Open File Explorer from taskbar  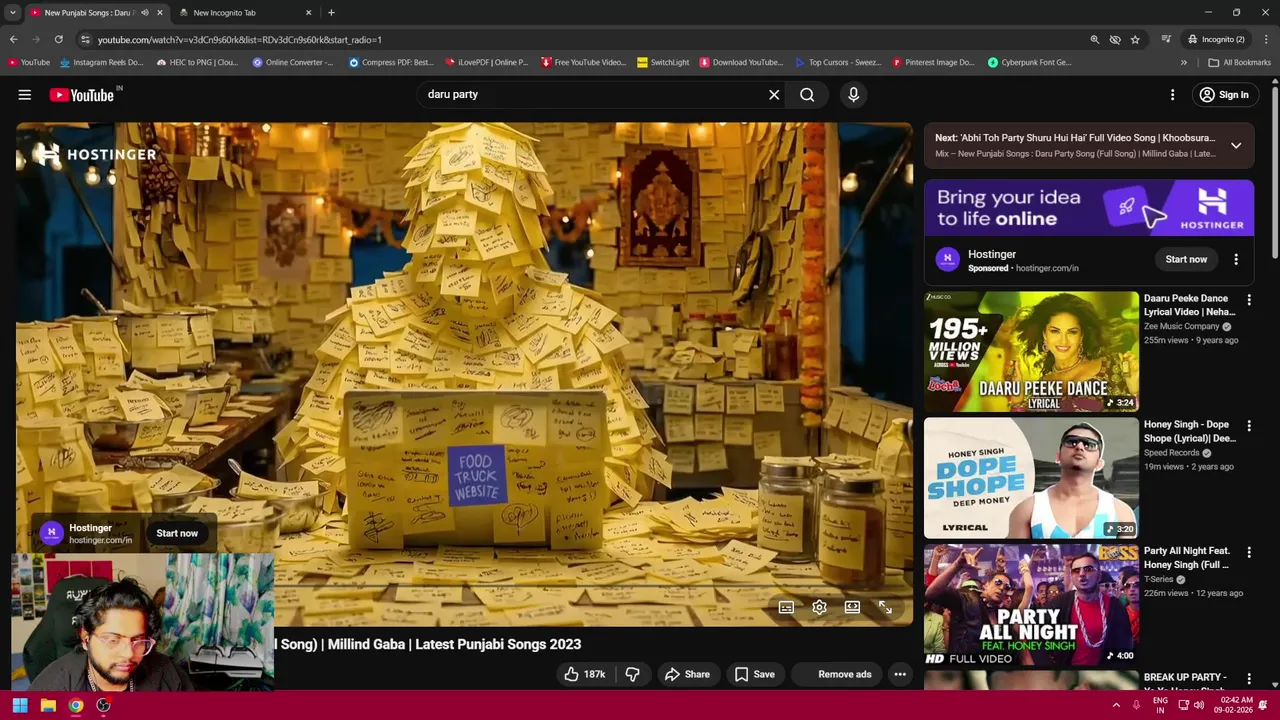click(48, 705)
